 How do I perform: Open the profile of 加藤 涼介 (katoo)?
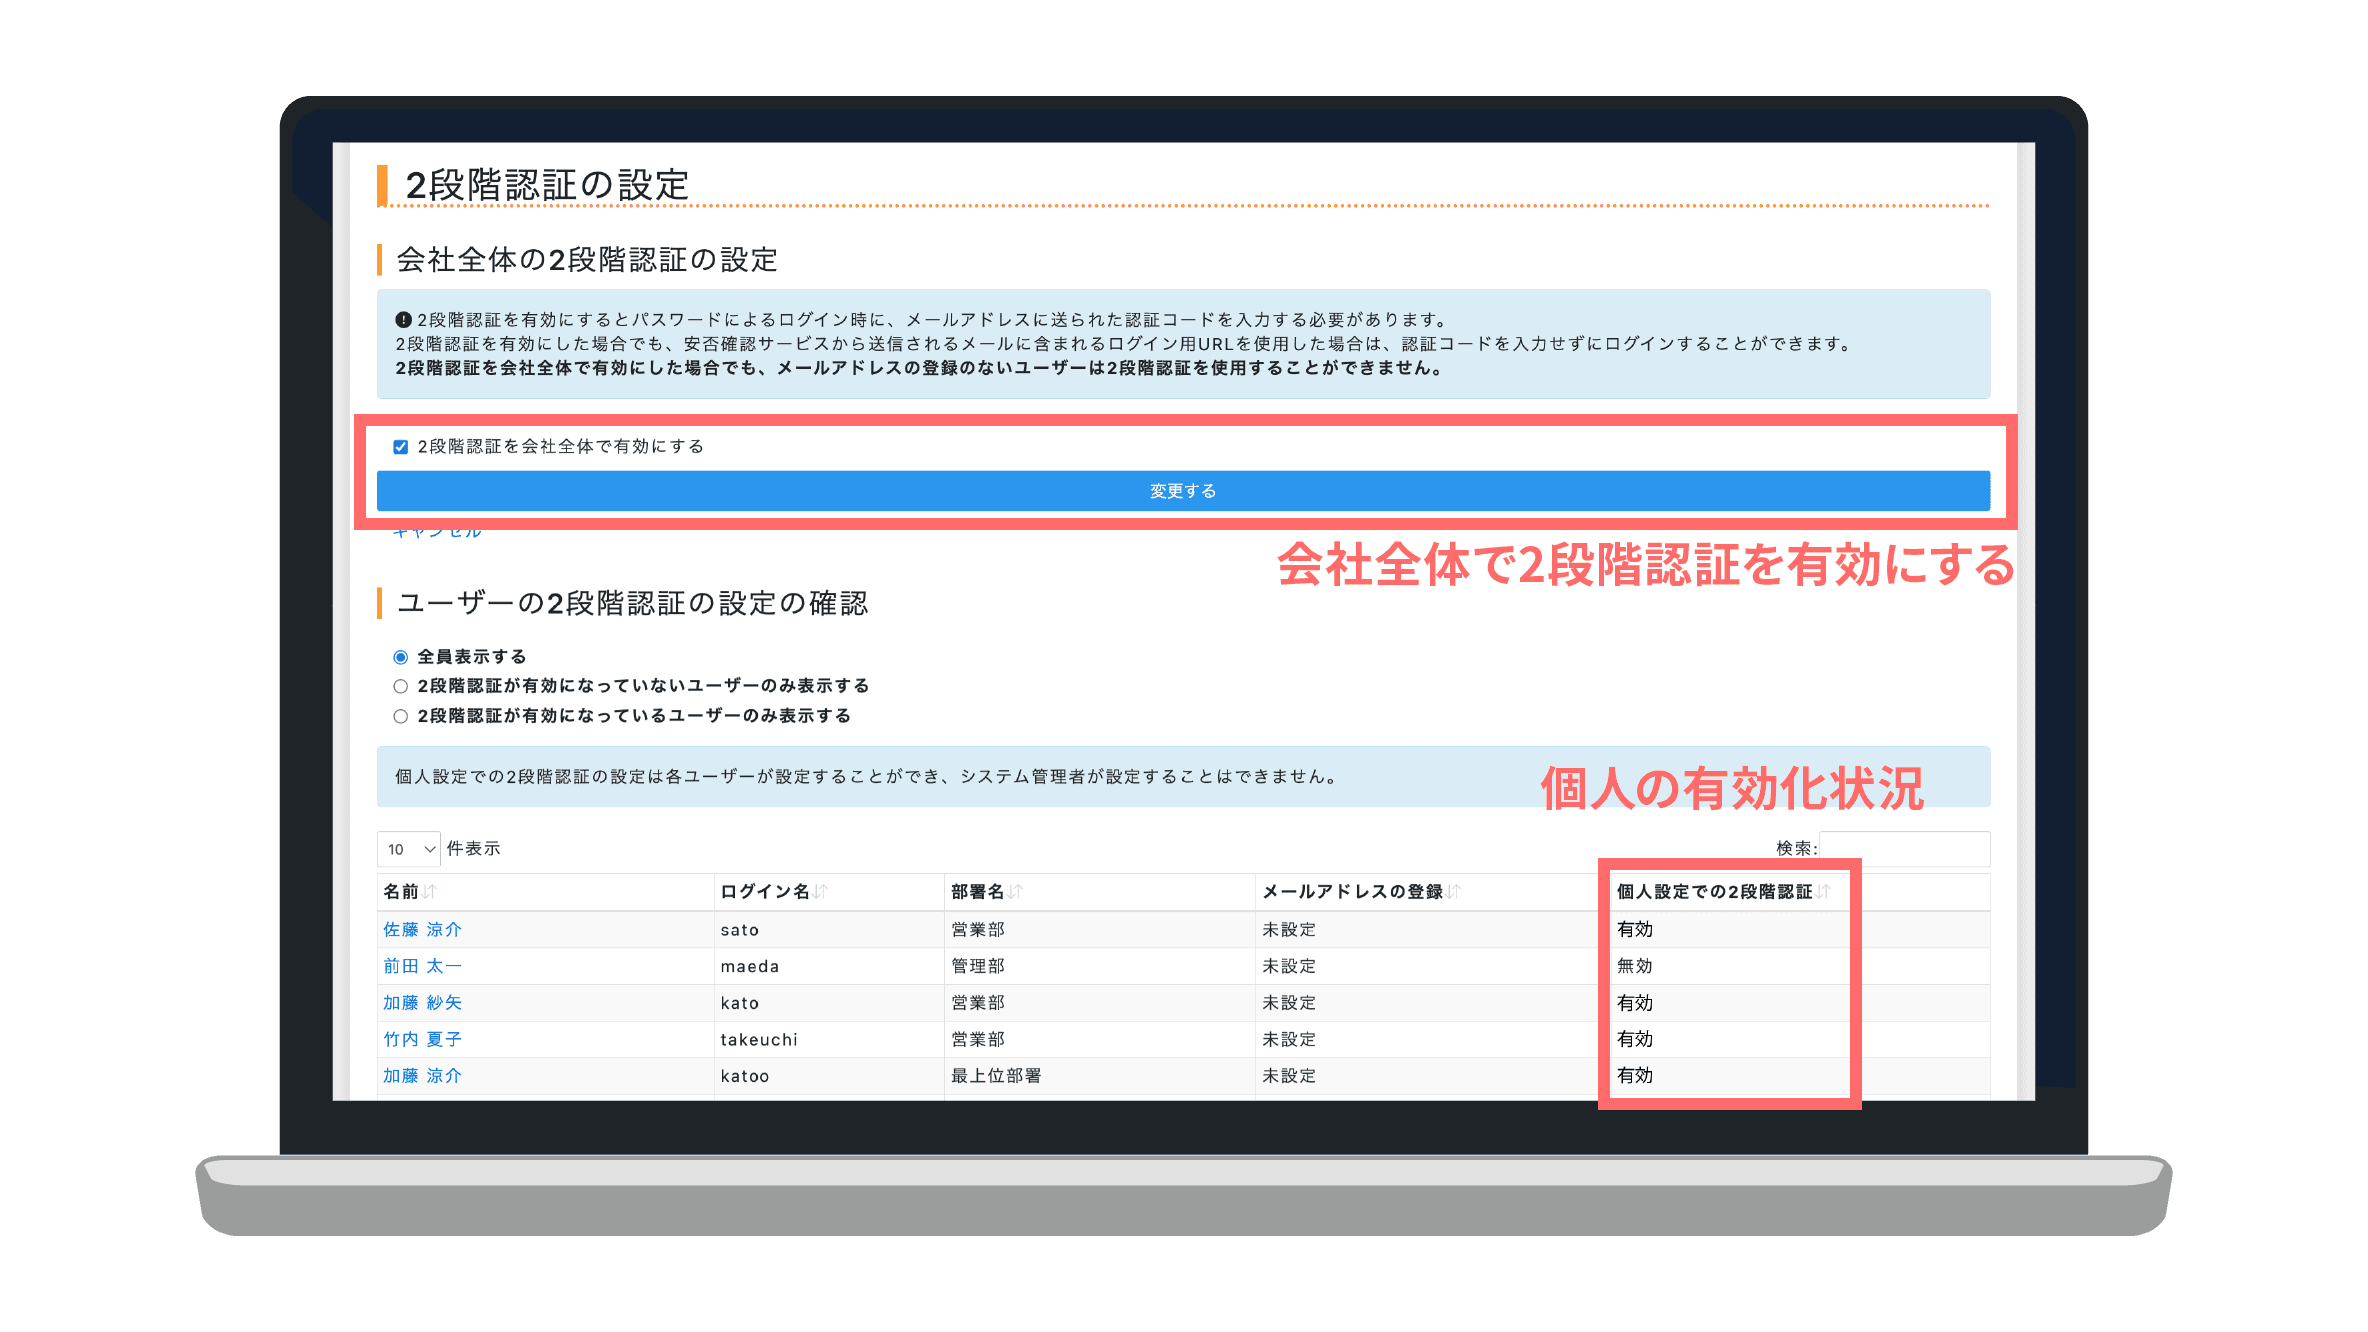421,1076
